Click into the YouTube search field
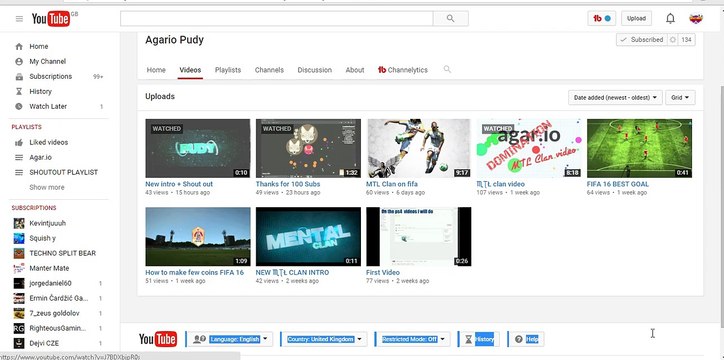Screen dimensions: 724x360 [277, 18]
